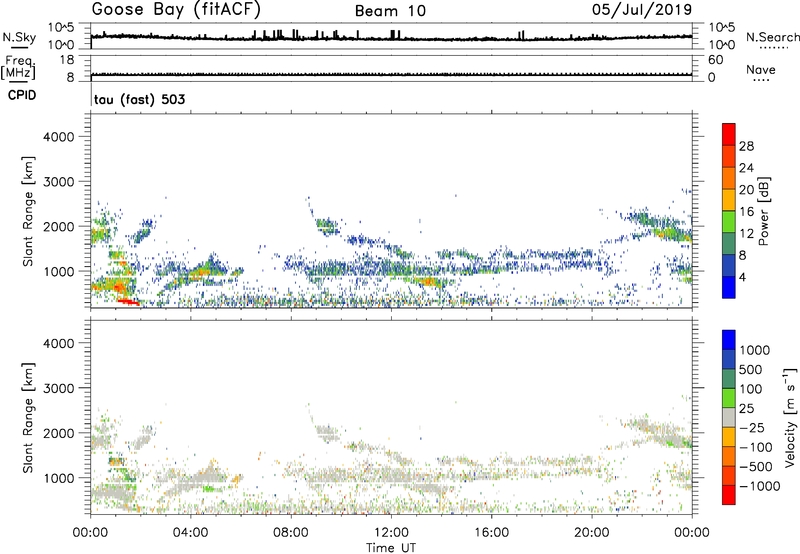This screenshot has height=554, width=800.
Task: Click the "Time UT" axis title
Action: [391, 548]
